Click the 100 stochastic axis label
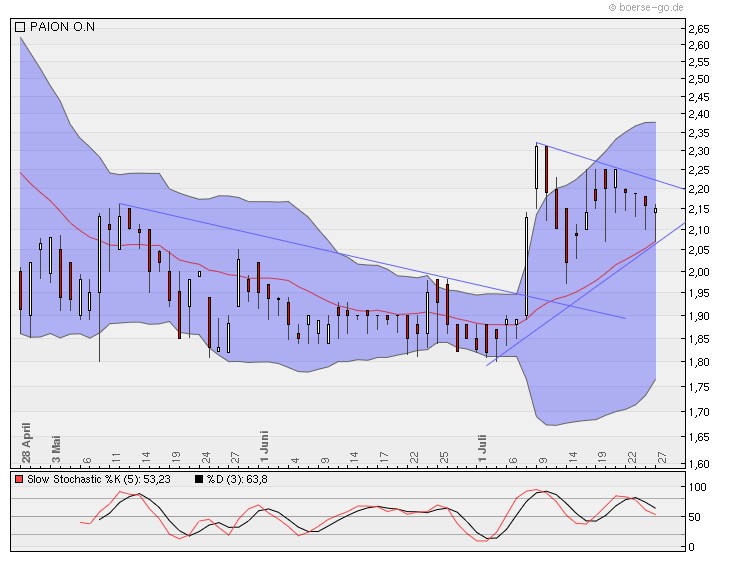The height and width of the screenshot is (561, 730). pyautogui.click(x=698, y=487)
